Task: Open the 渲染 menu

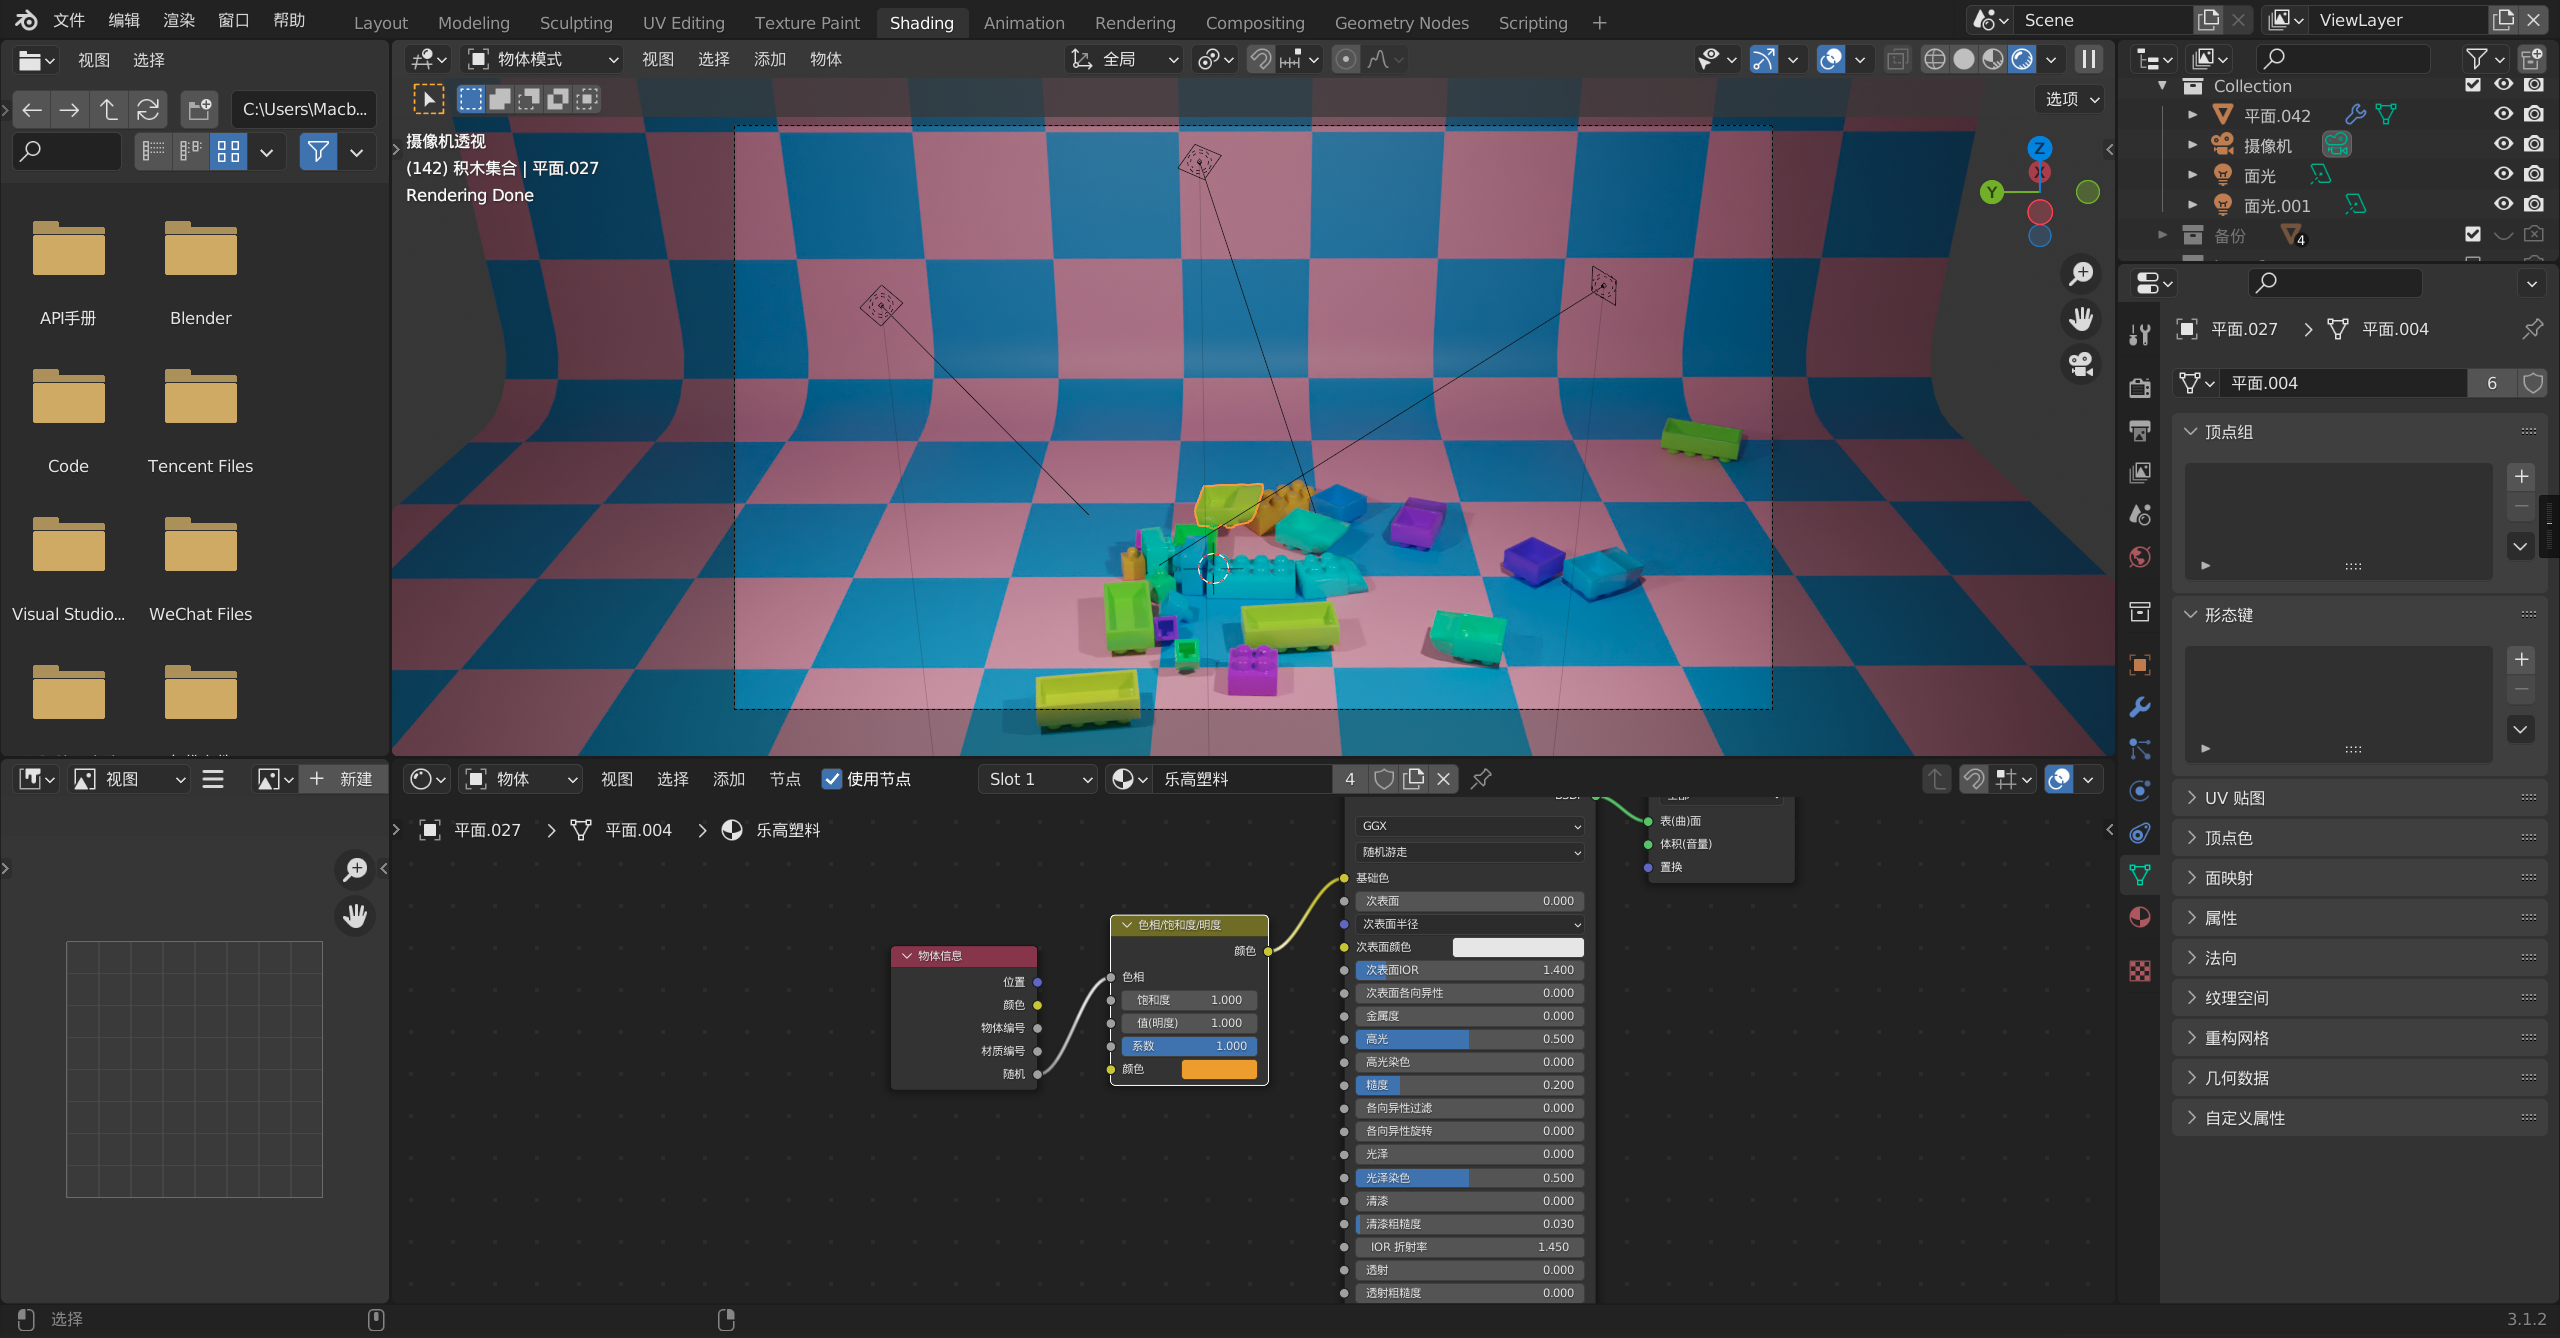Action: [x=179, y=20]
